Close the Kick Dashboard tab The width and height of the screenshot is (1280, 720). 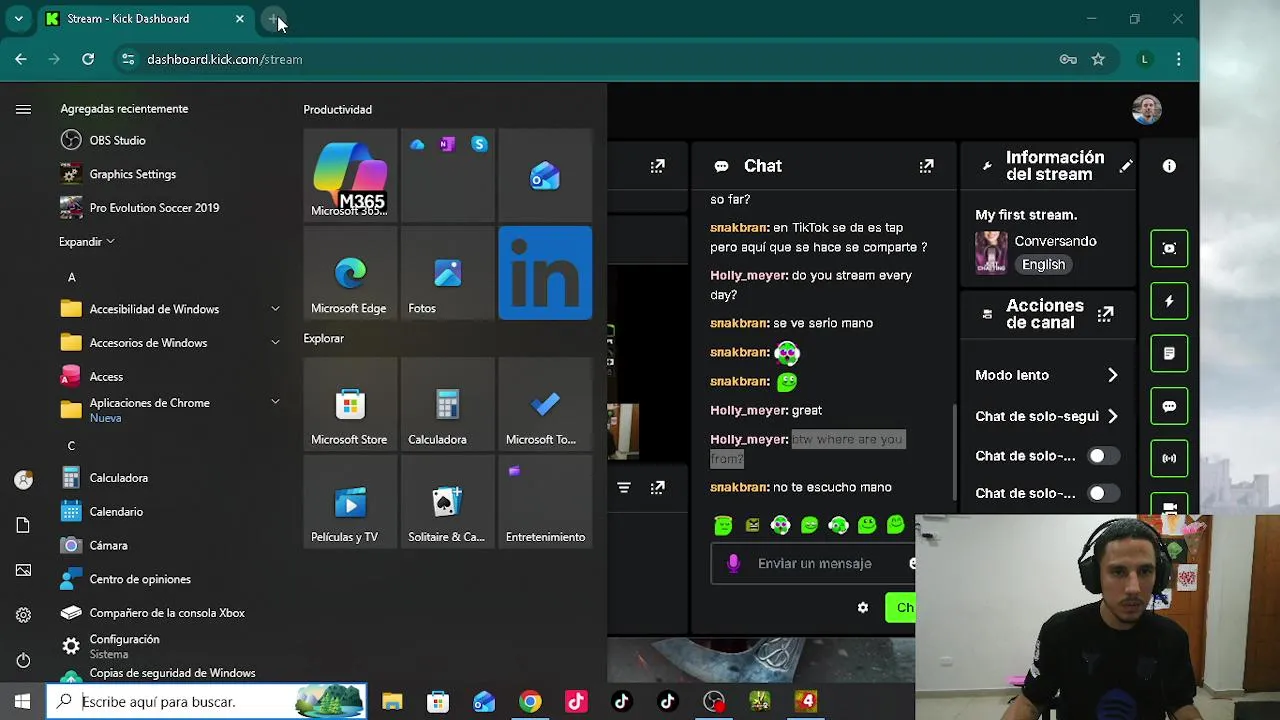click(240, 18)
